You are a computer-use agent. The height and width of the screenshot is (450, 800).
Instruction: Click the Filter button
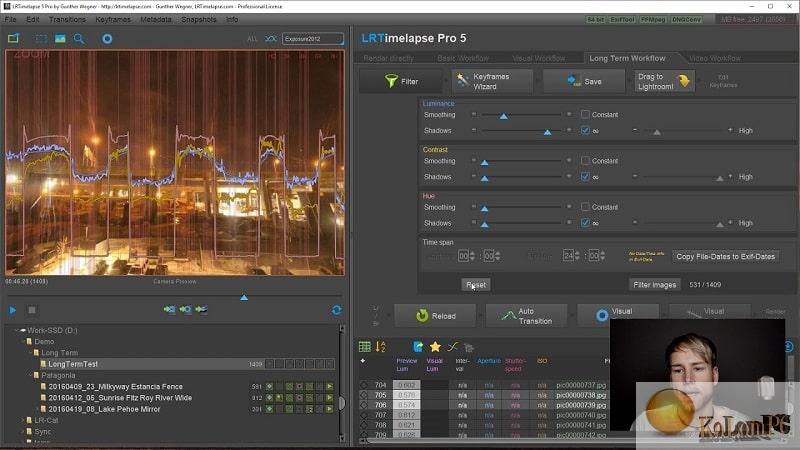coord(401,81)
